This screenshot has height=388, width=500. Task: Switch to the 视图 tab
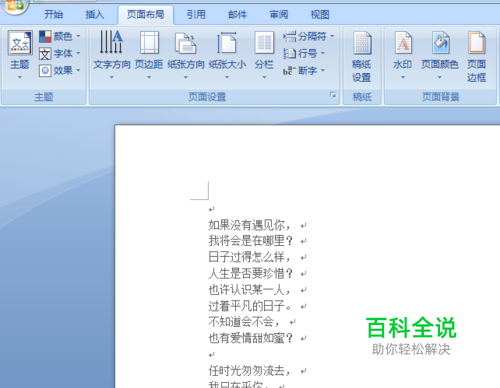click(320, 15)
